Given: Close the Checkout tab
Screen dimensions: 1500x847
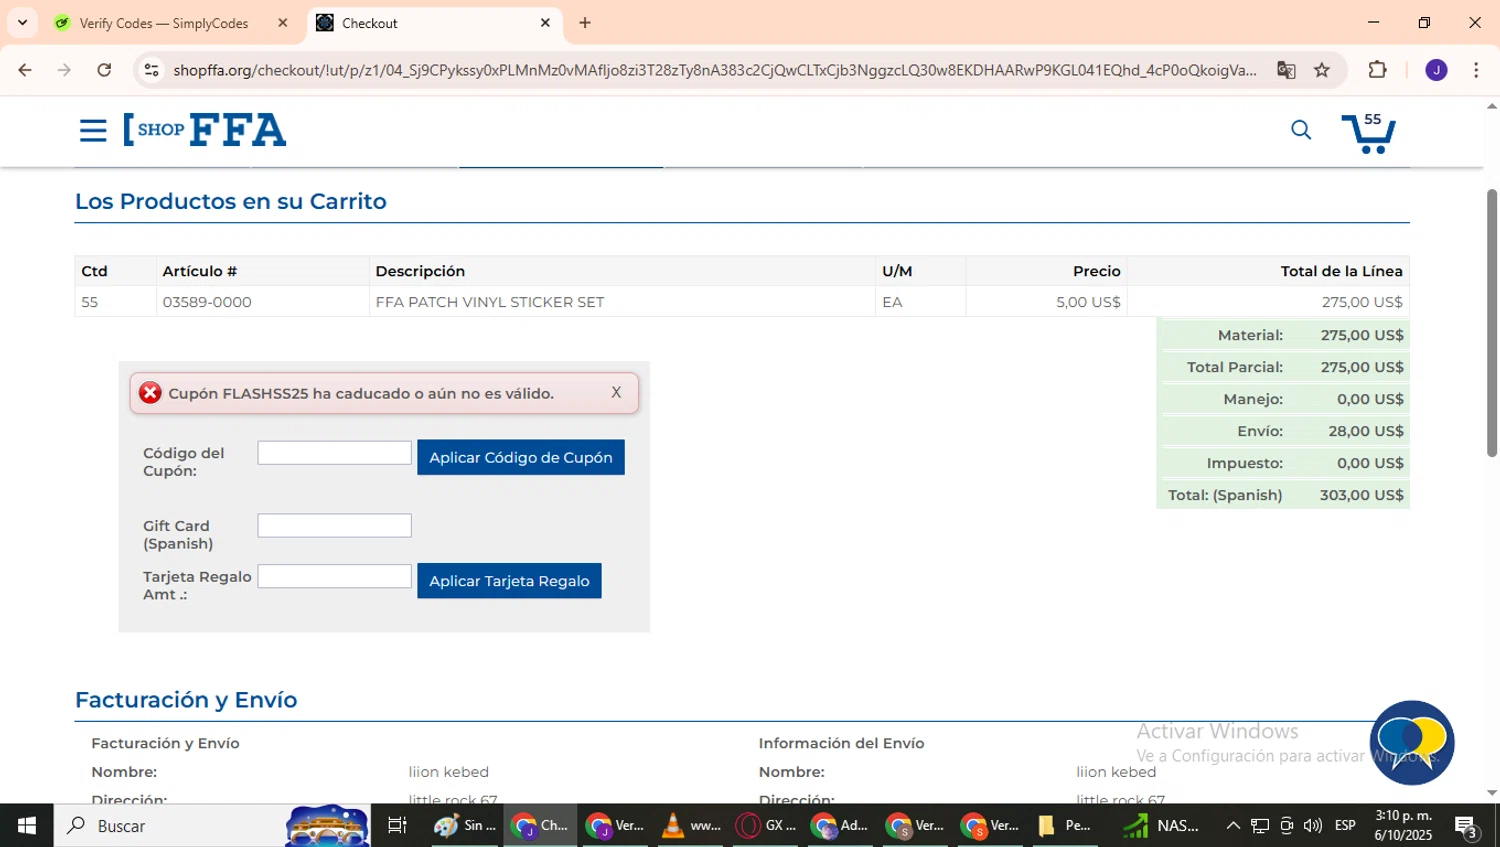Looking at the screenshot, I should pos(545,23).
